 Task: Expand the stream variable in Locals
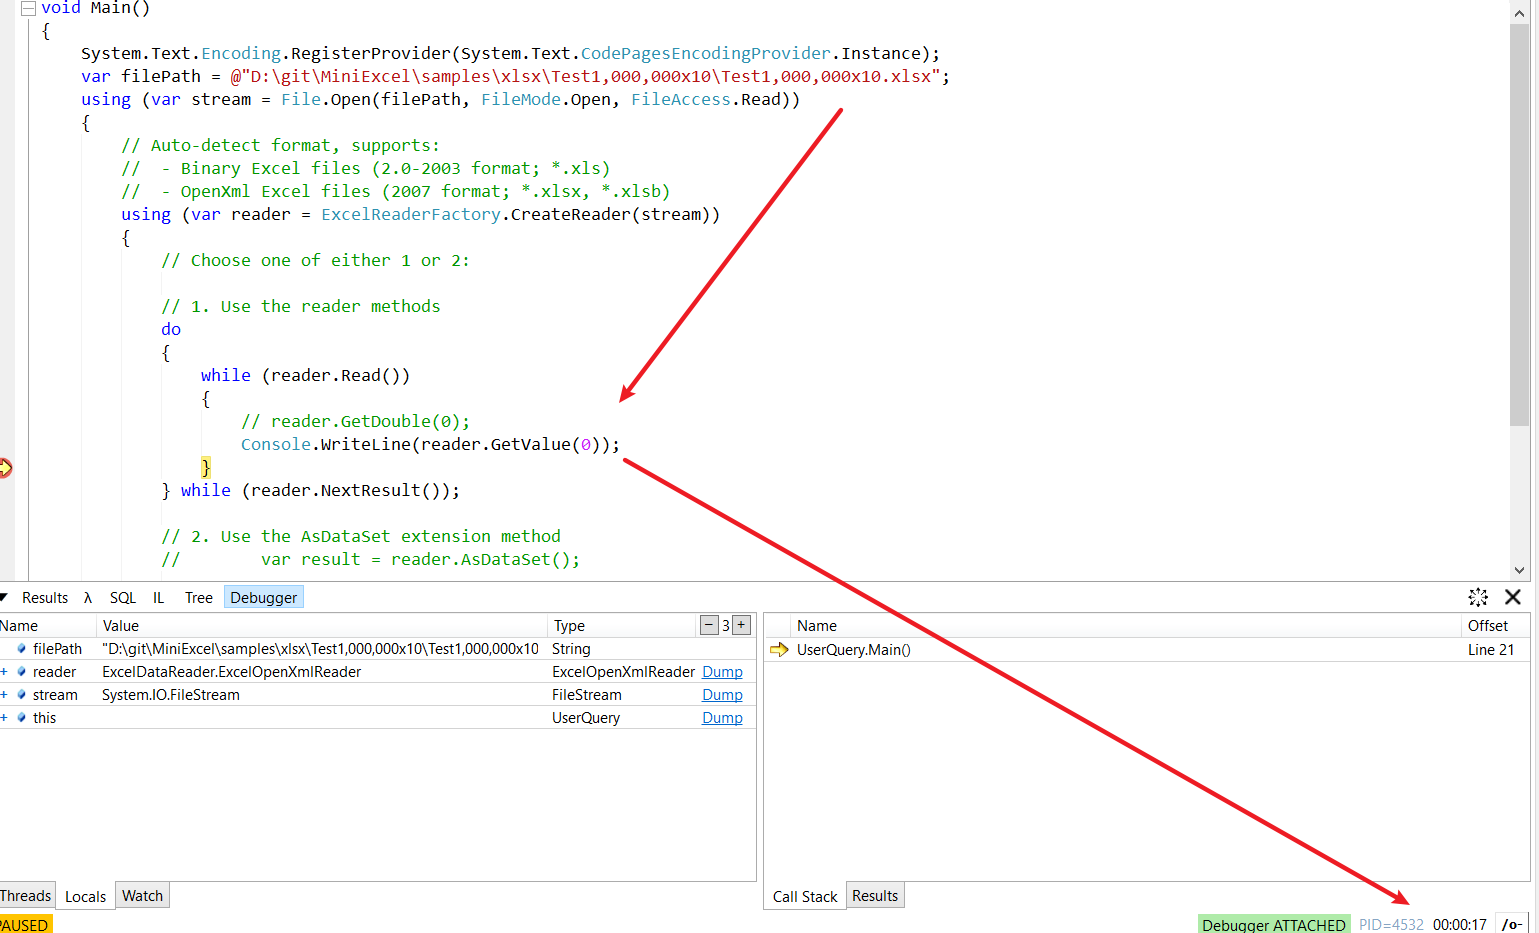6,694
